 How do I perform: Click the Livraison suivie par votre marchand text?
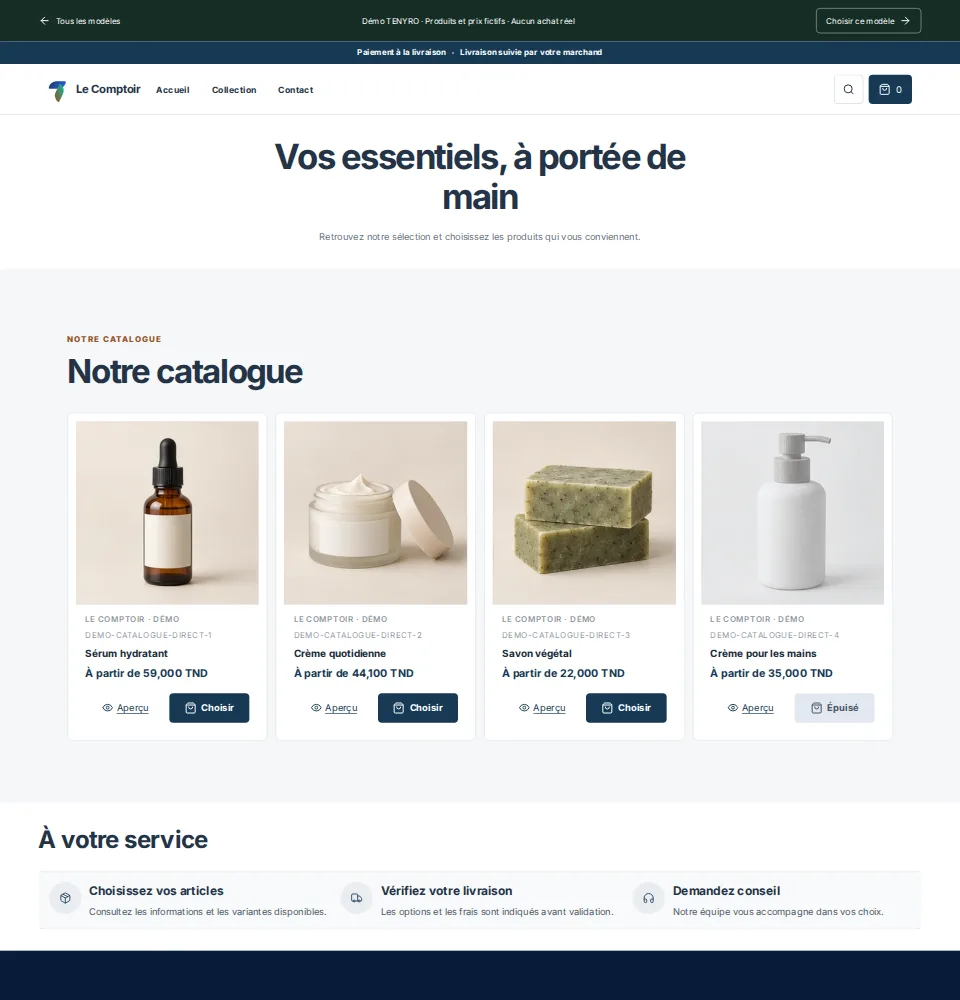coord(531,52)
